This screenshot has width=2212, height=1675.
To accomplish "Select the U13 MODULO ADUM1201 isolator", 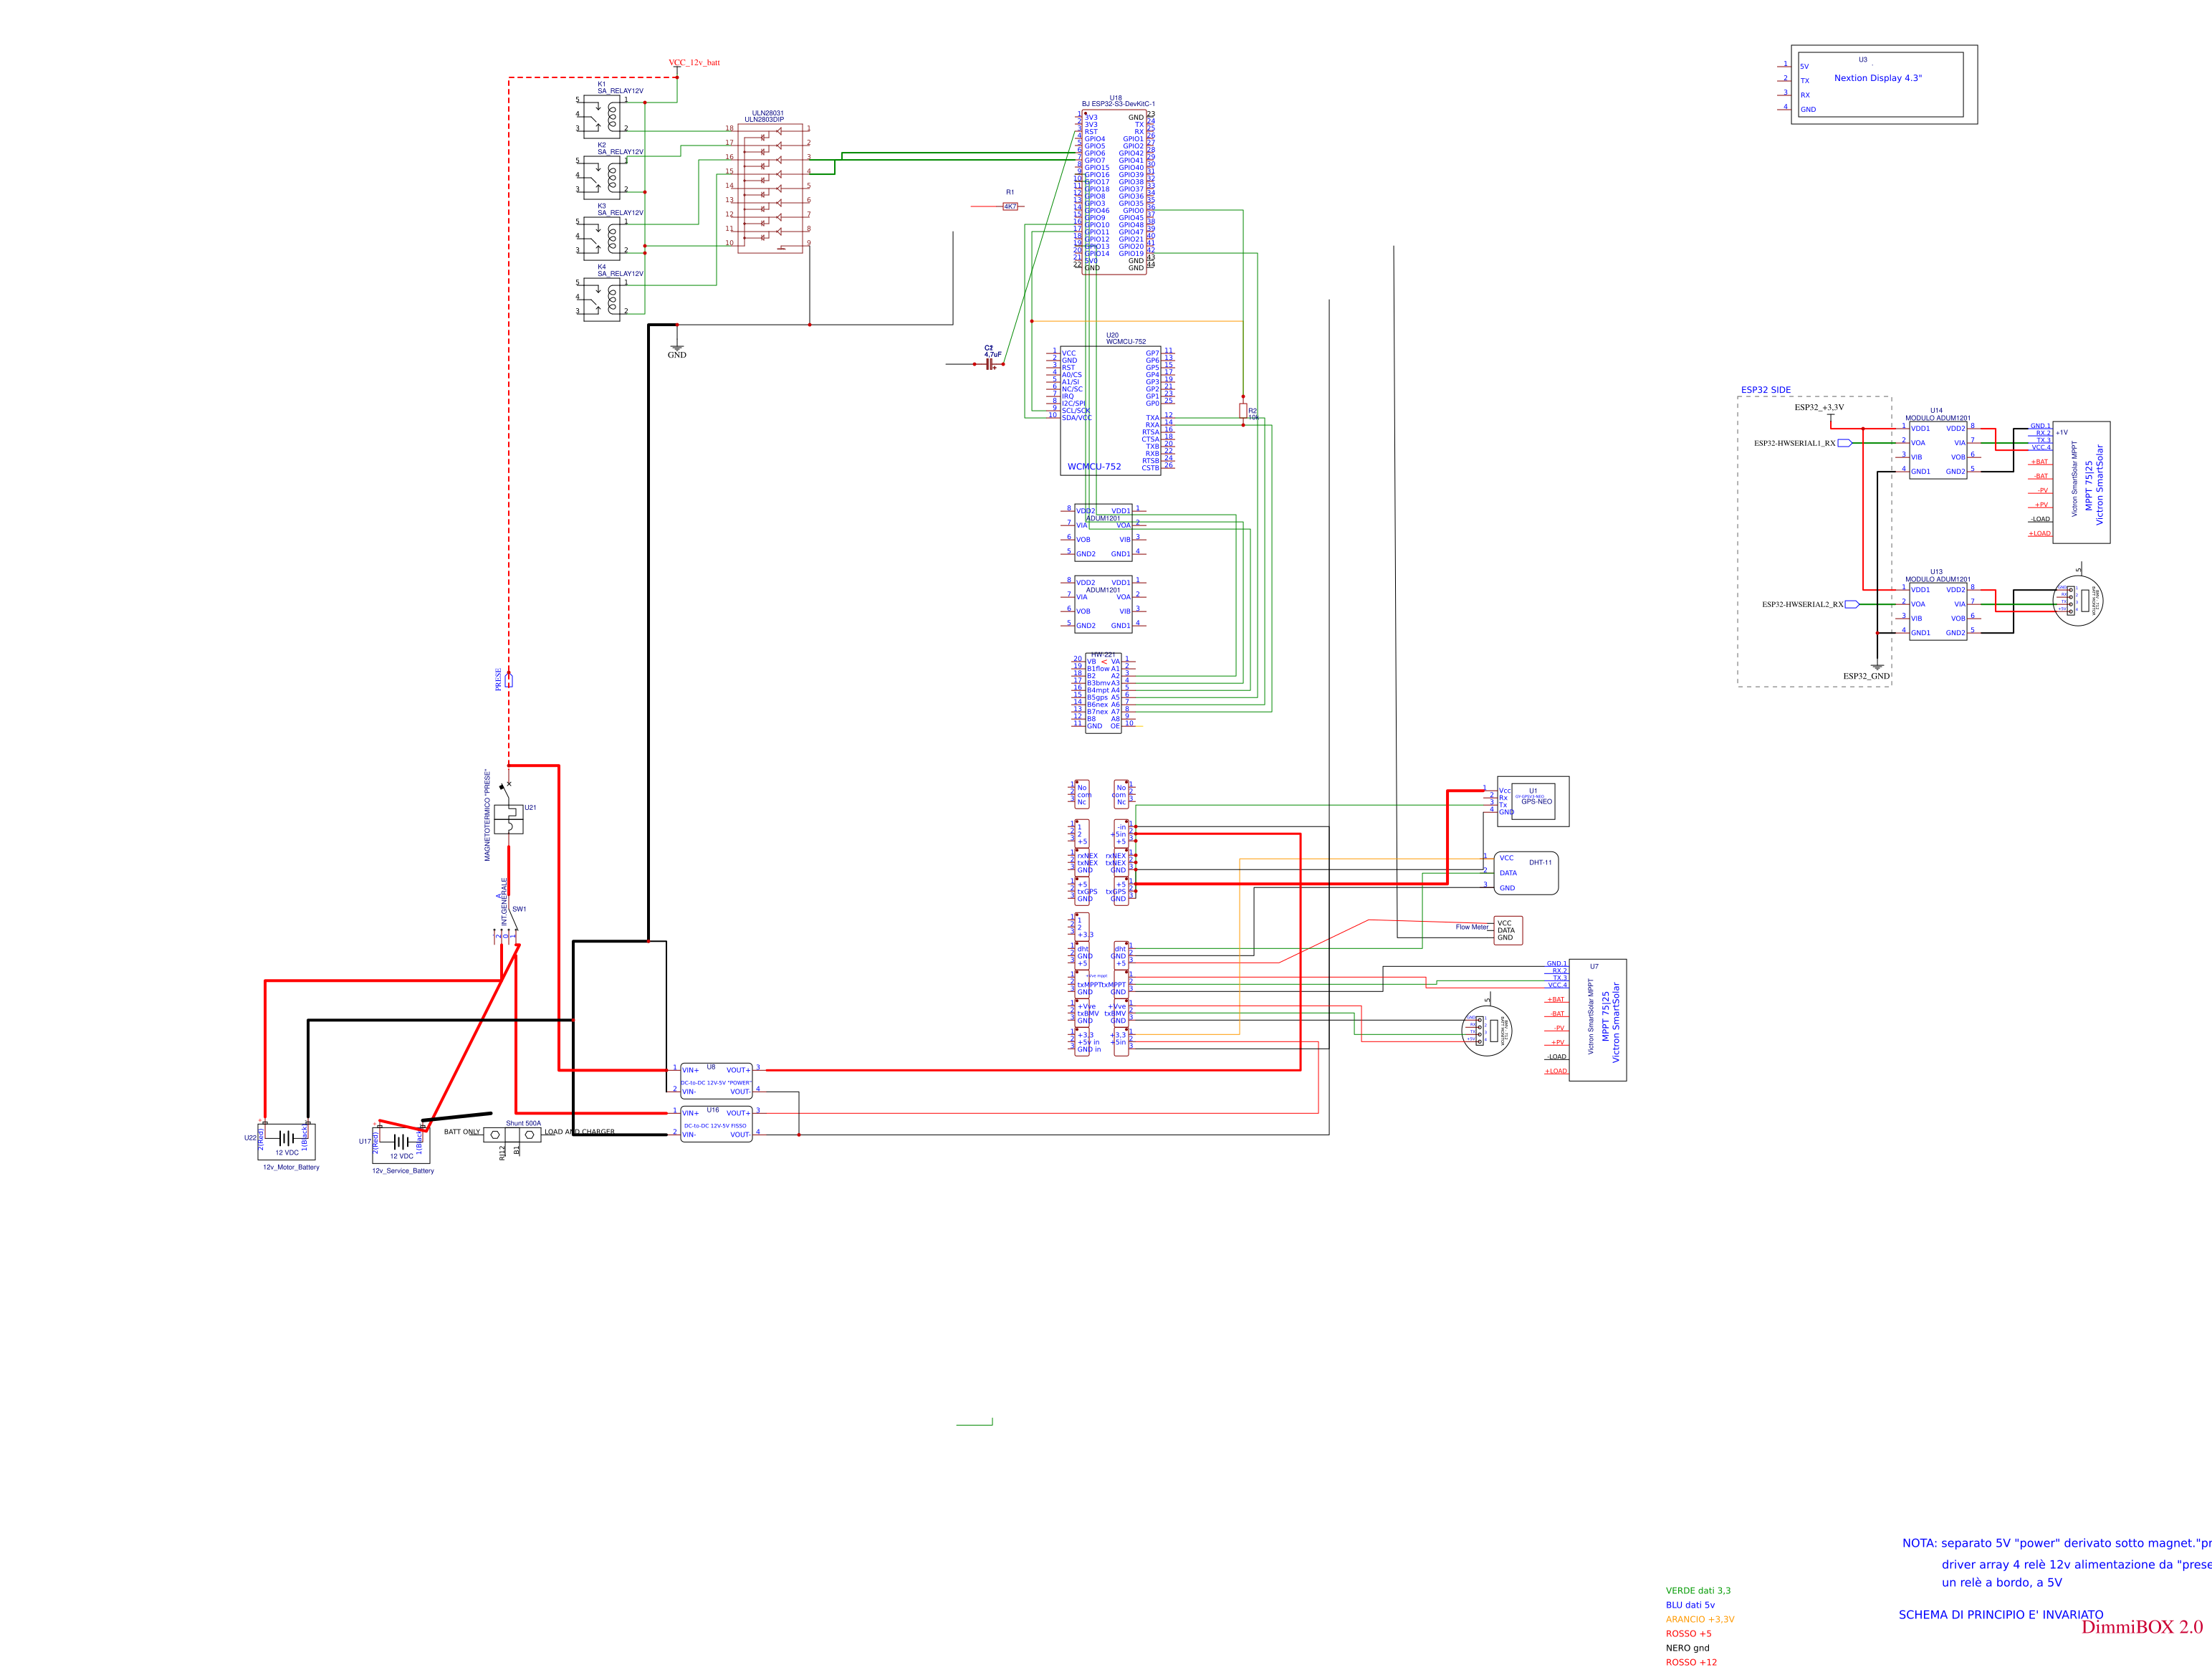I will point(1938,611).
